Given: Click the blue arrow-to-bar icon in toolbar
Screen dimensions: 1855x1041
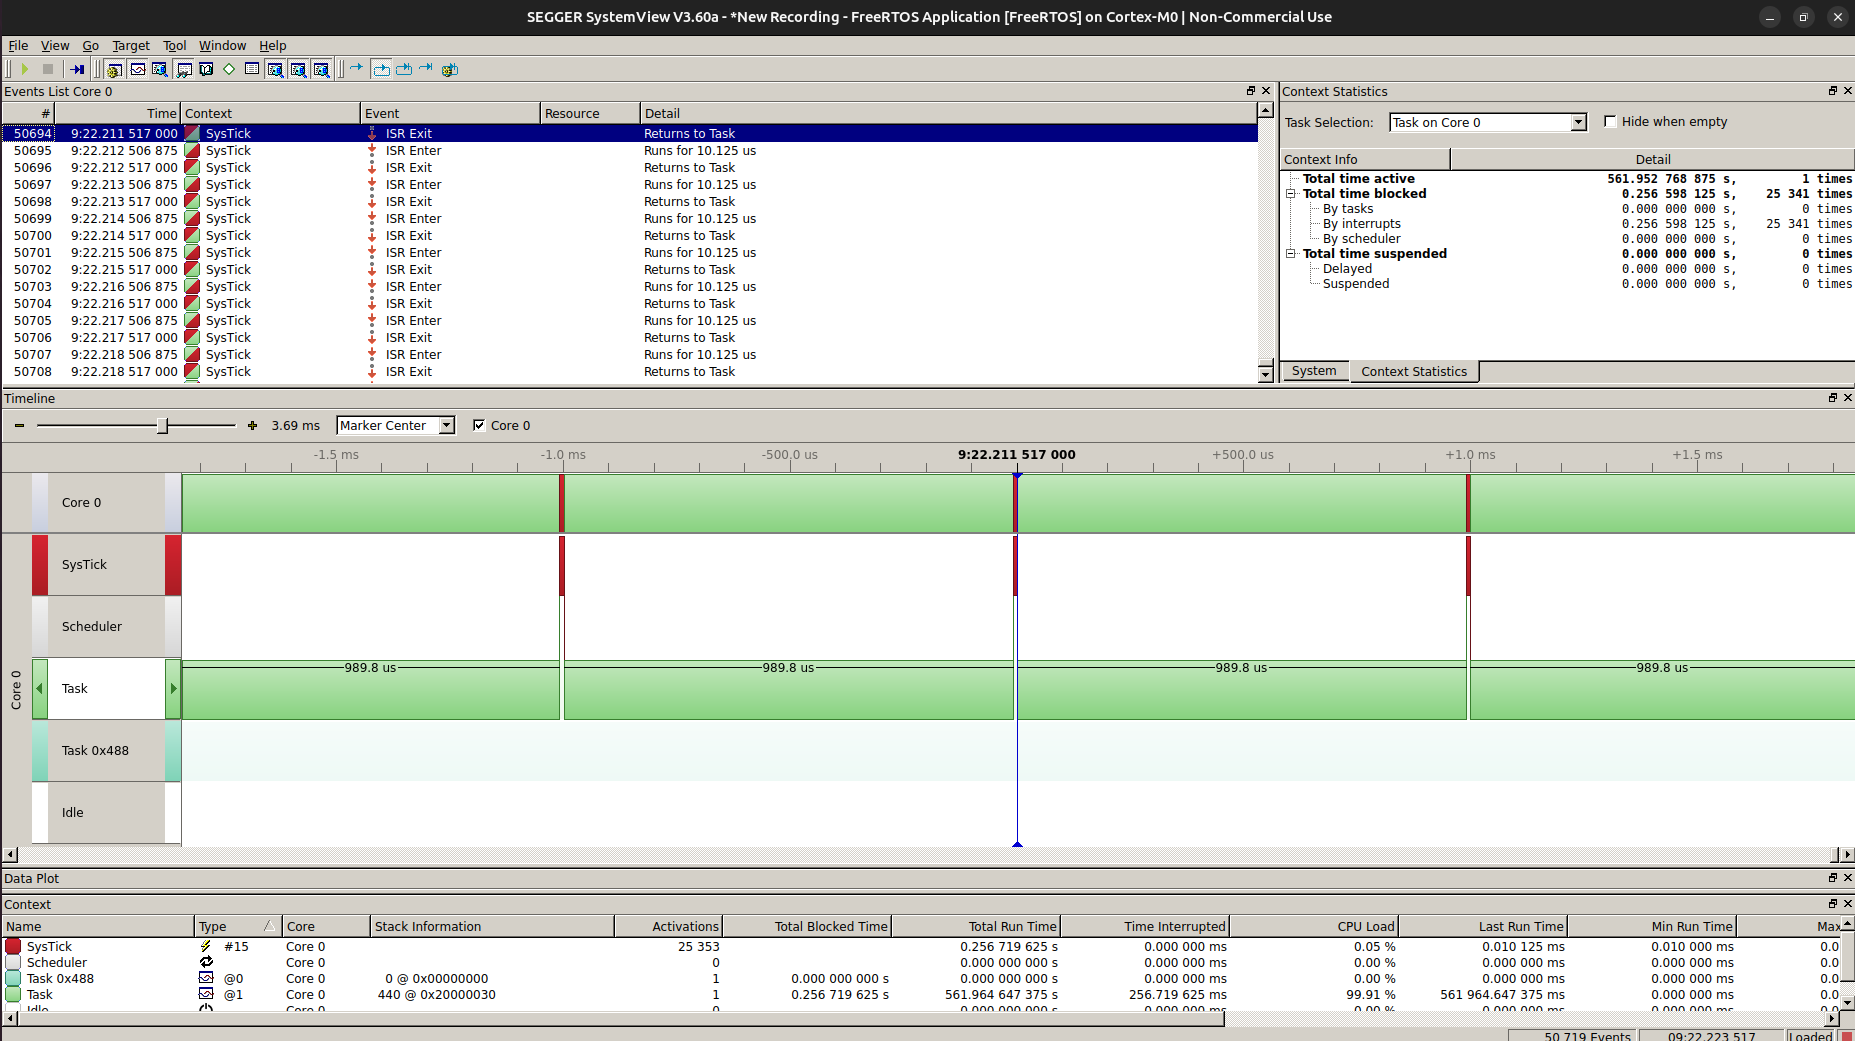Looking at the screenshot, I should (77, 69).
